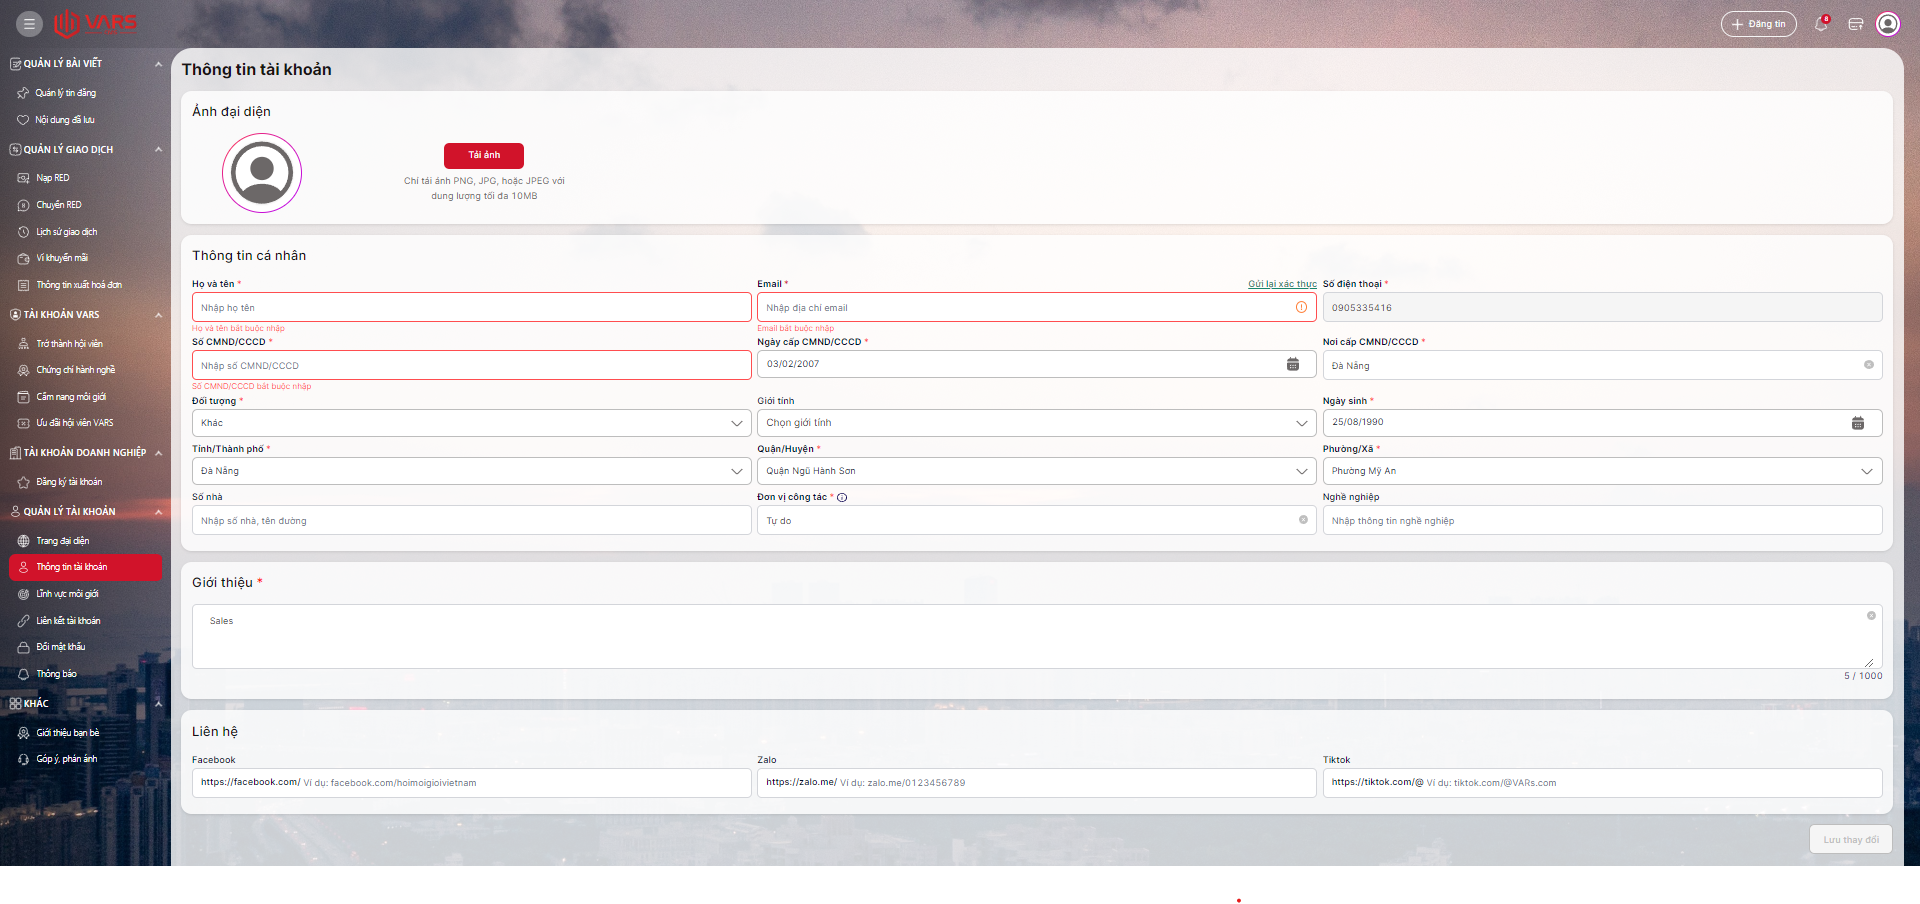The width and height of the screenshot is (1920, 904).
Task: Click the Cẩm nang môi giới icon
Action: (x=24, y=397)
